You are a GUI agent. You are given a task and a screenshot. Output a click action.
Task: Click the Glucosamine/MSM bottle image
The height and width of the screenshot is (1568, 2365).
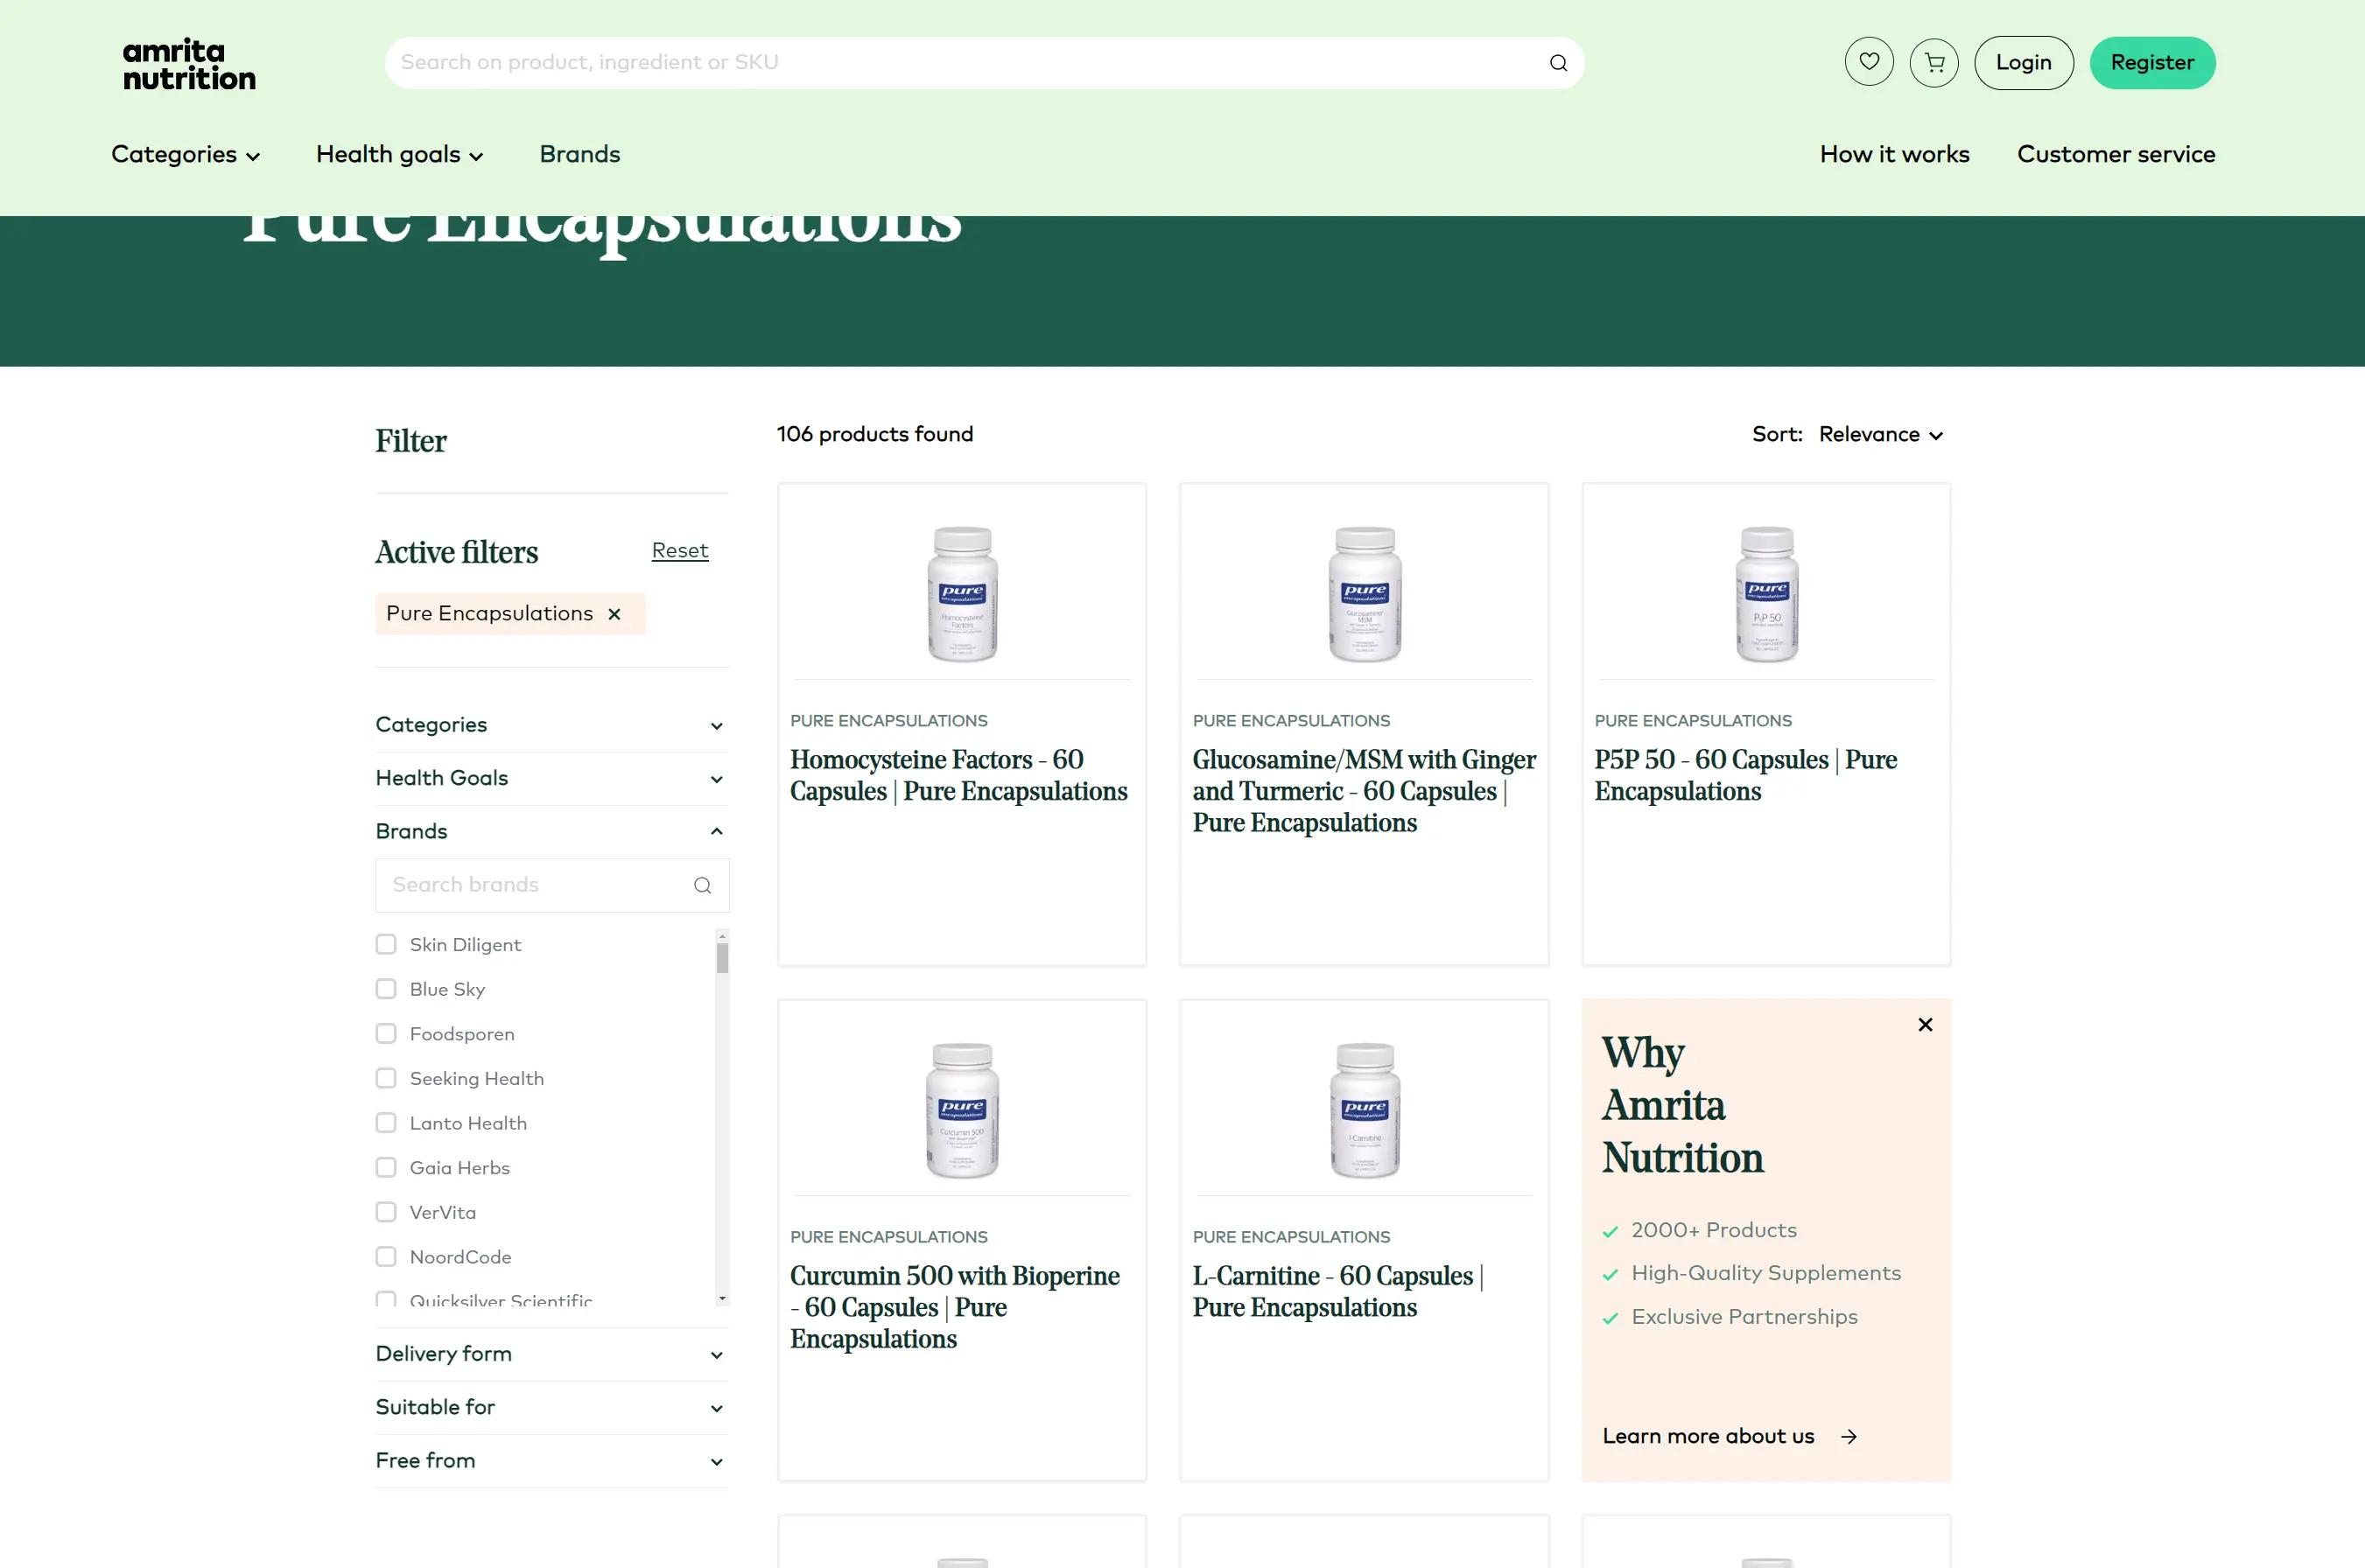point(1364,593)
